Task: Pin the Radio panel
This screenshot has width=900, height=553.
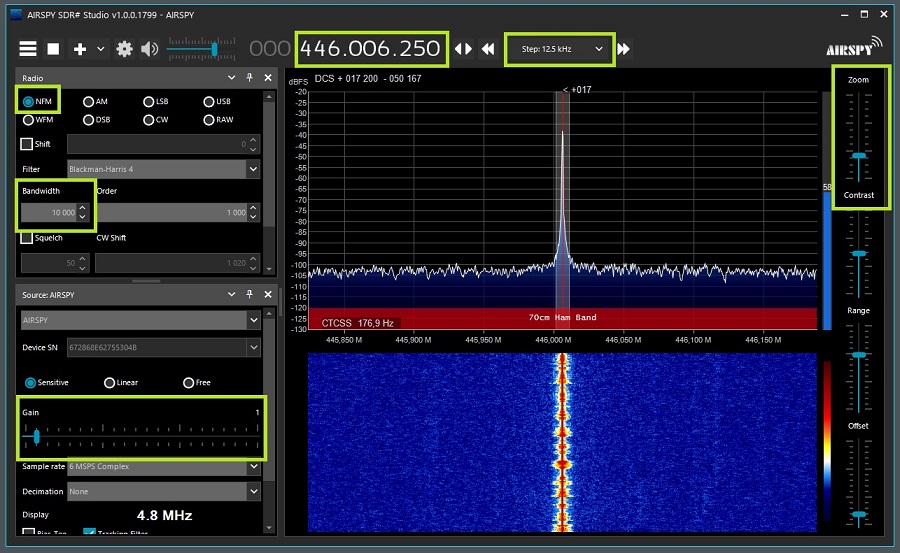Action: click(249, 77)
